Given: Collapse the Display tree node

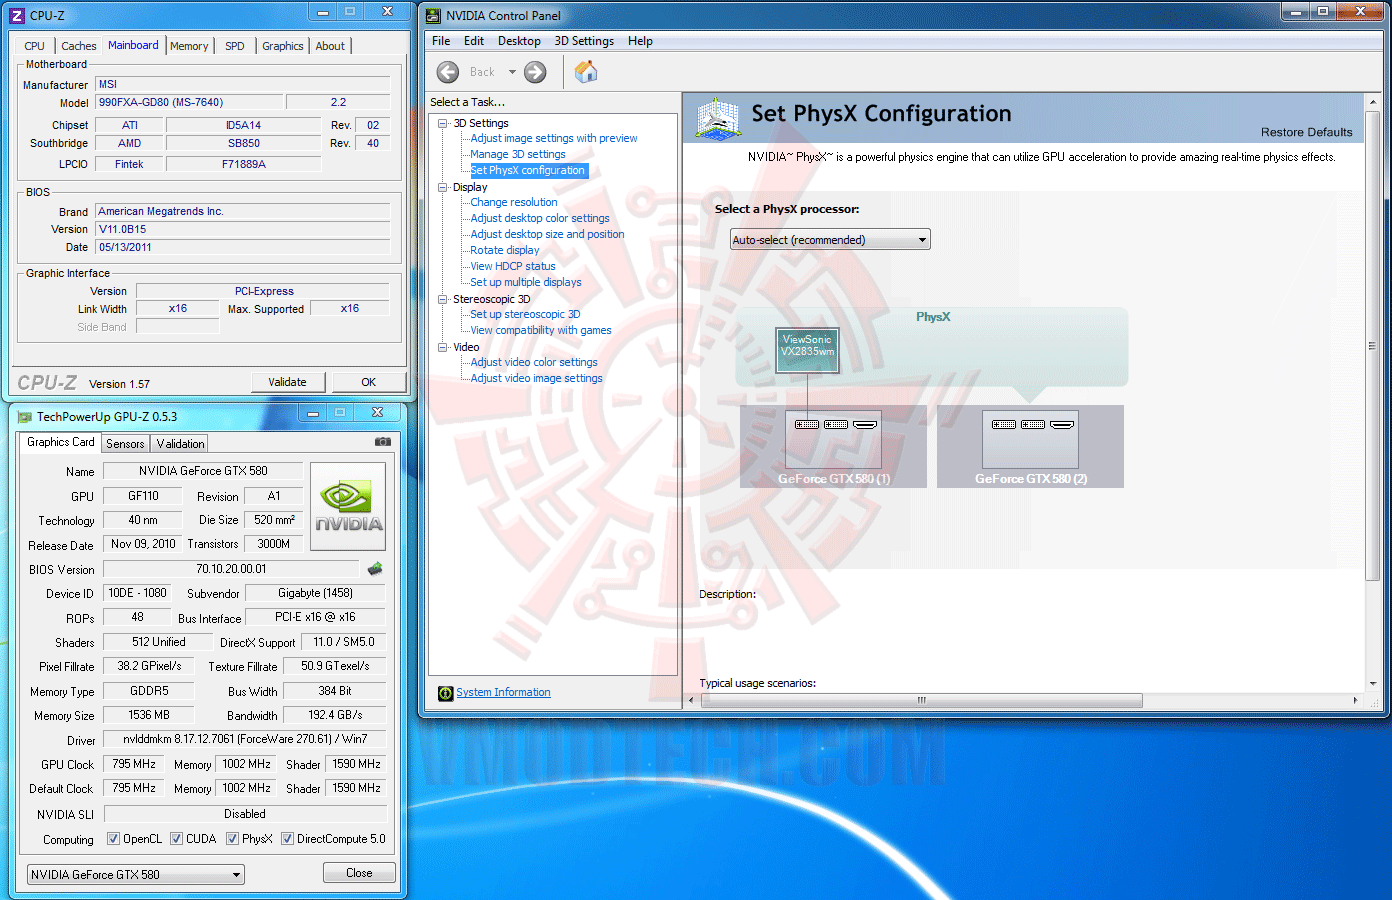Looking at the screenshot, I should pyautogui.click(x=443, y=187).
